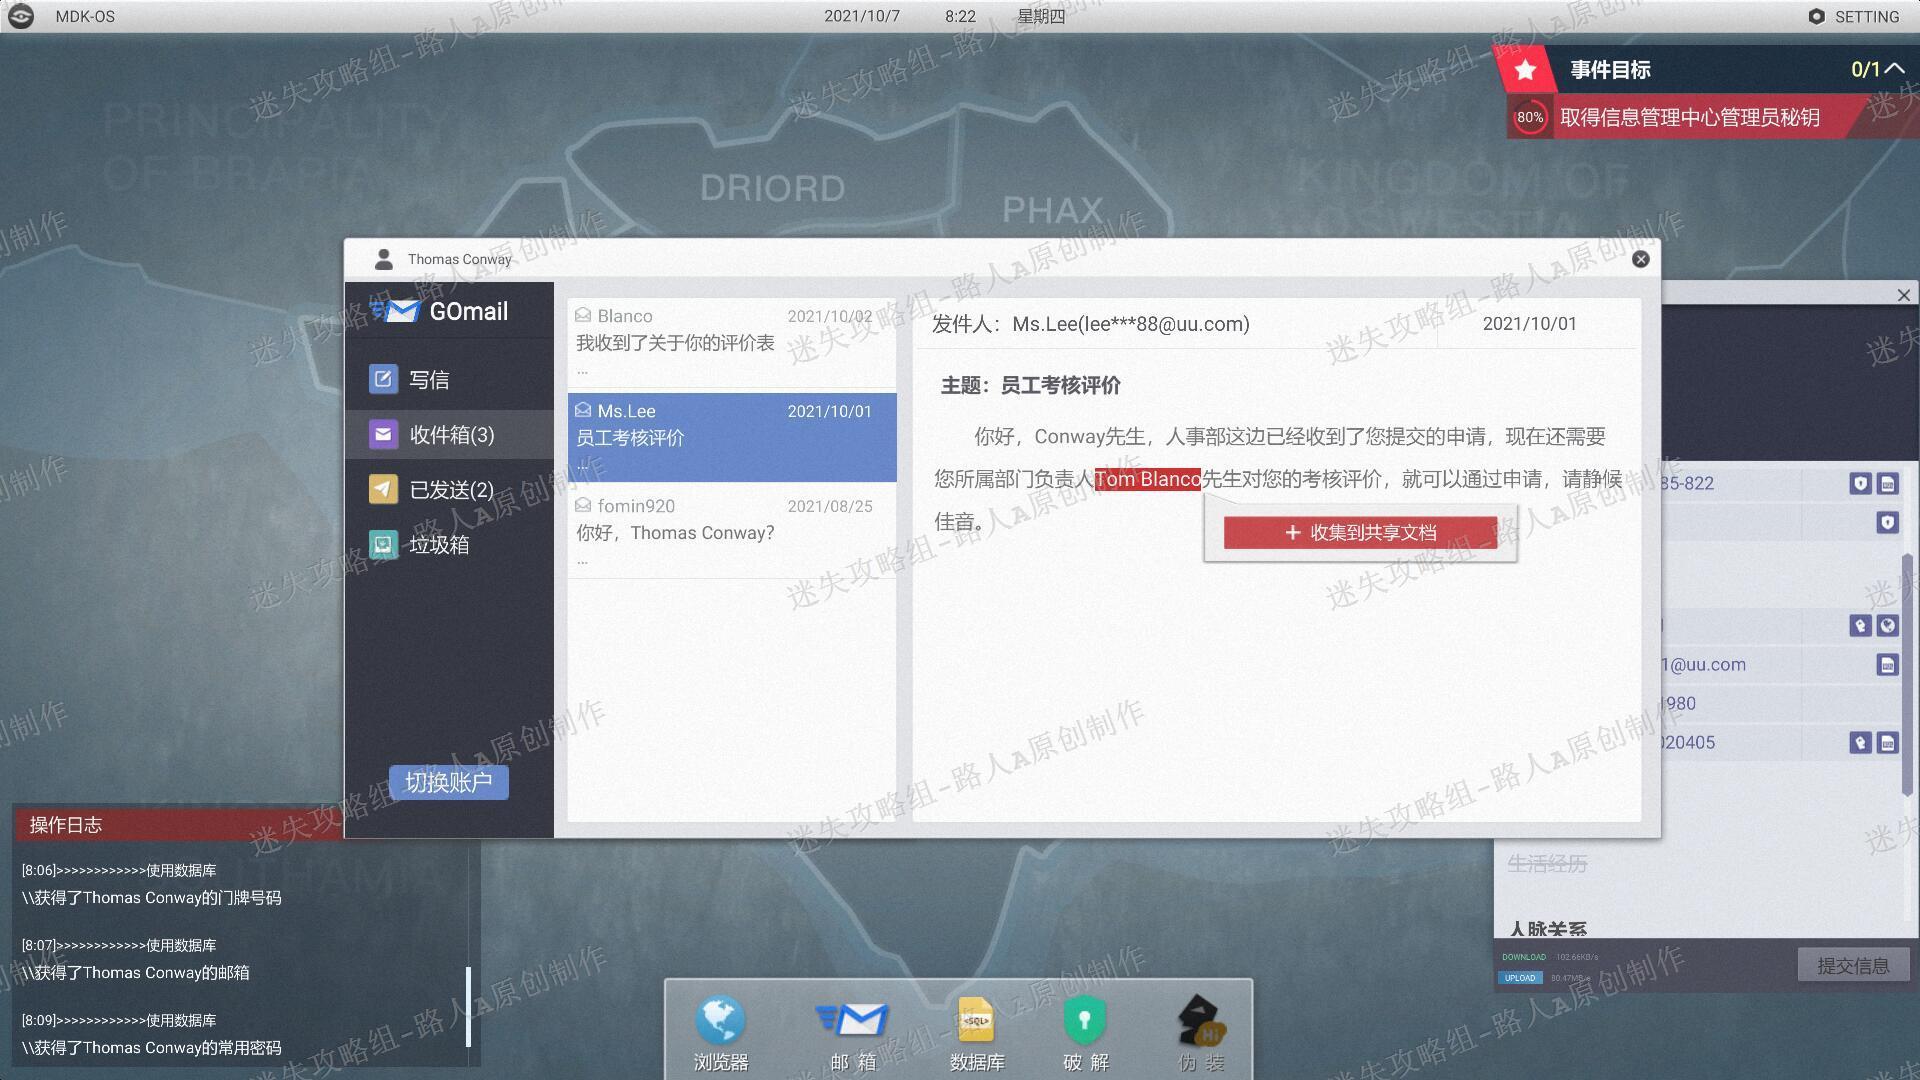Click the MDK-OS logo icon
The width and height of the screenshot is (1920, 1080).
(x=20, y=16)
